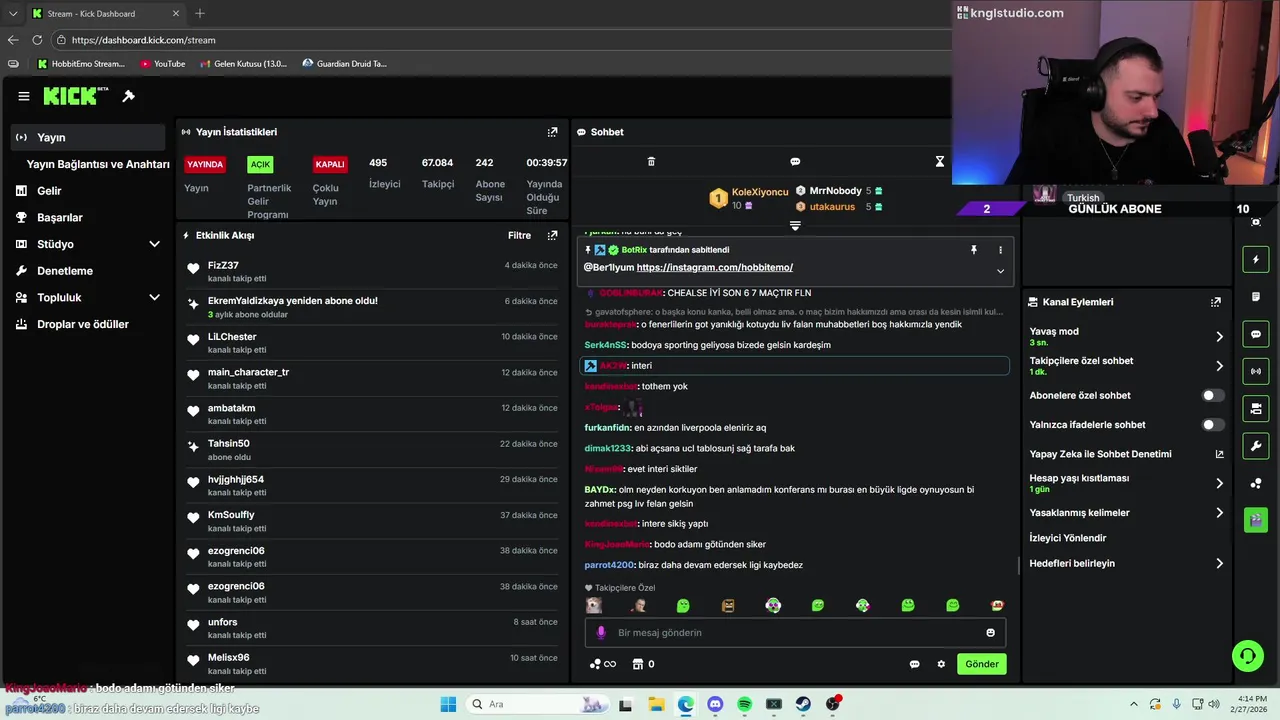This screenshot has width=1280, height=720.
Task: Click the FizZ37 follow event row
Action: (x=372, y=272)
